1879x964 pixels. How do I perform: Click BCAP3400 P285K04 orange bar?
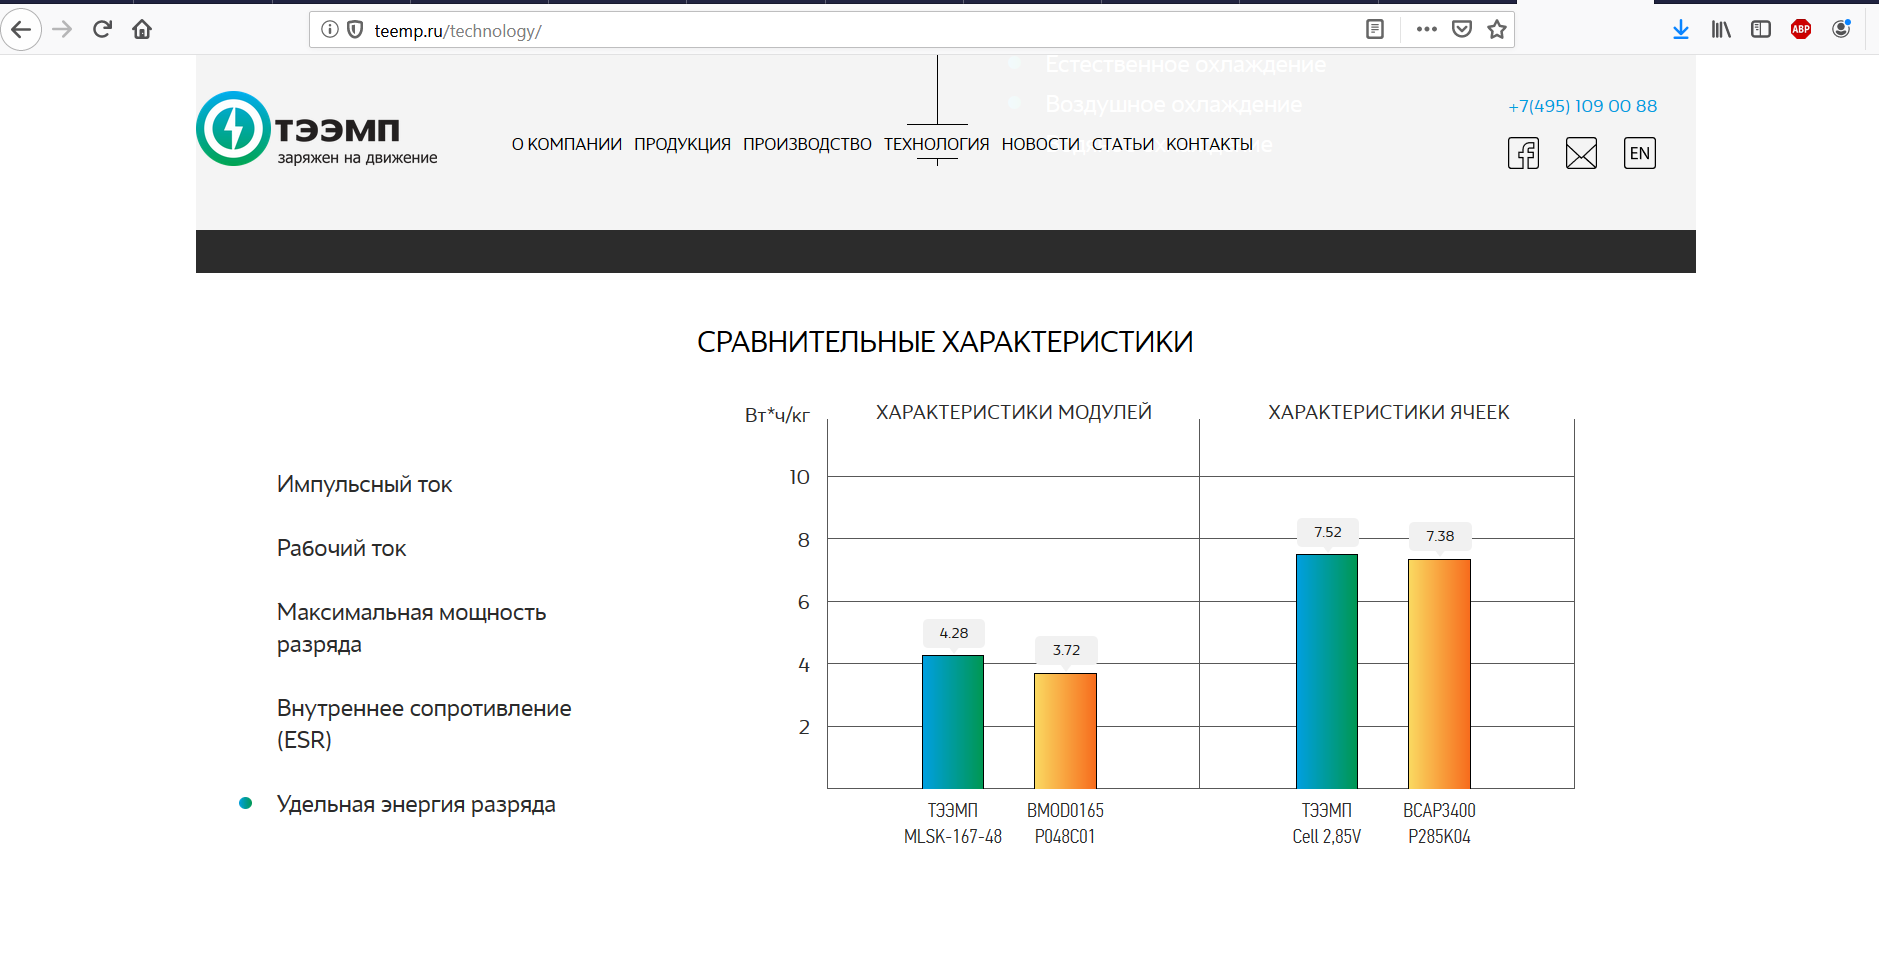1439,673
